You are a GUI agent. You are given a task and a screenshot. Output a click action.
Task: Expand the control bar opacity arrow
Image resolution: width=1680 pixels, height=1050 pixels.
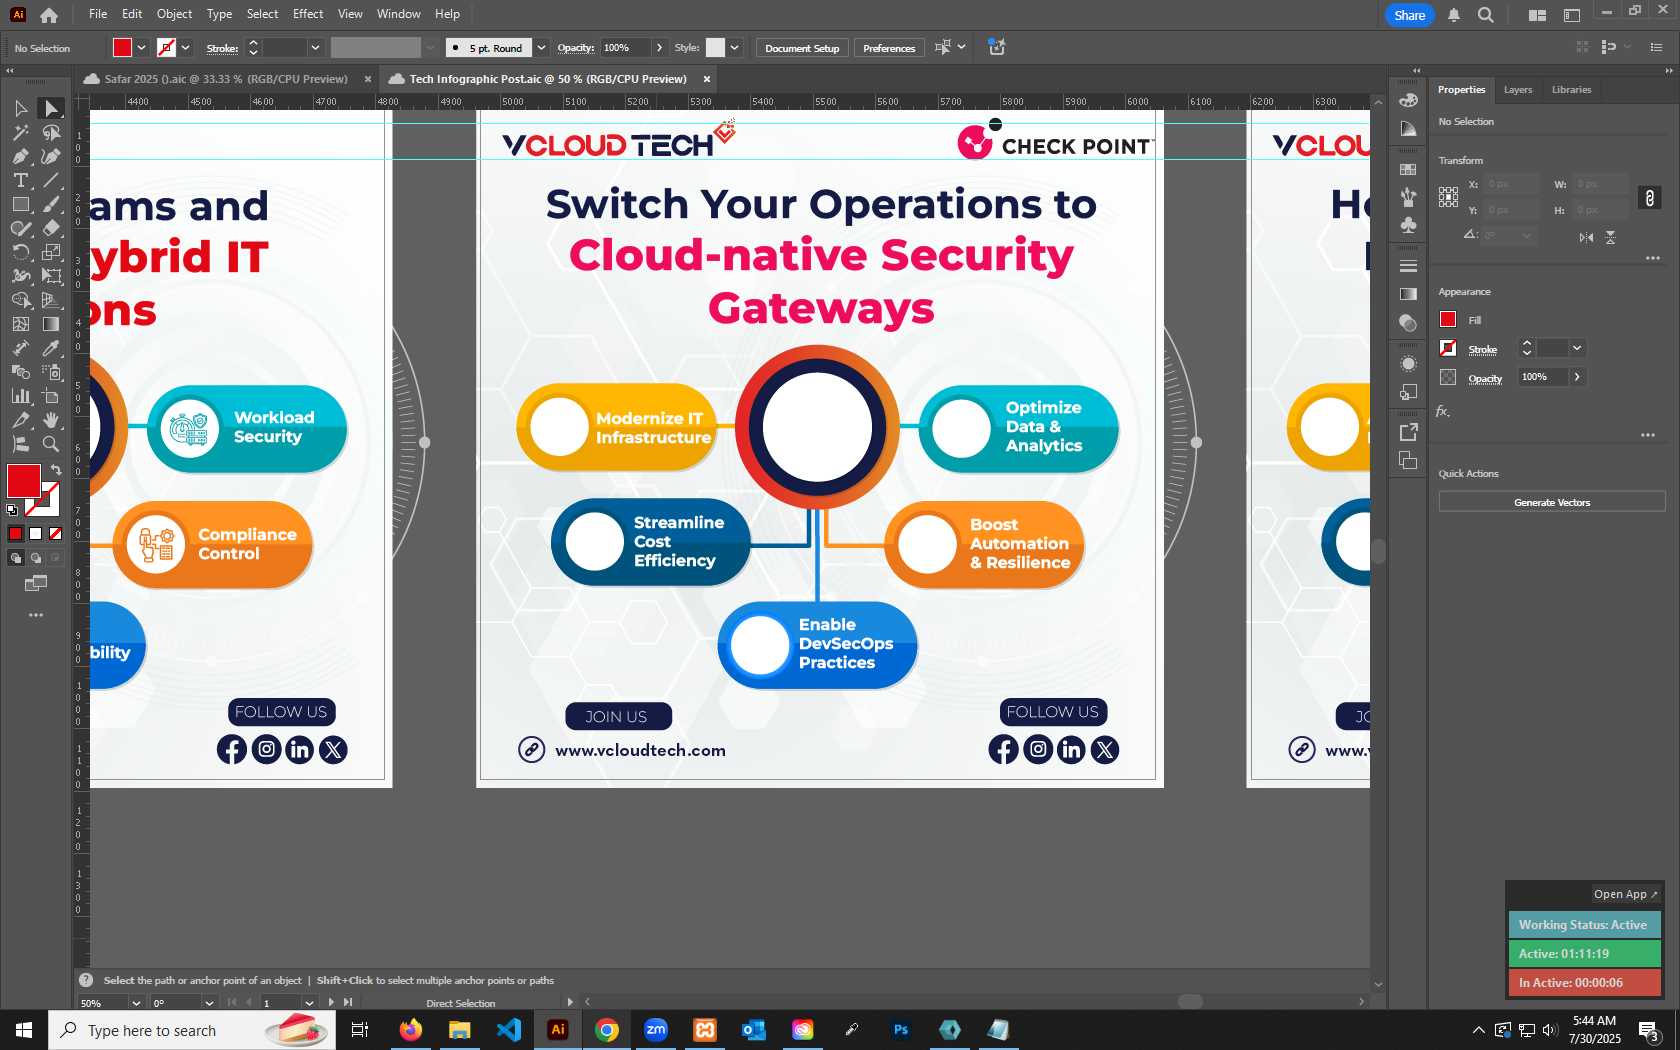coord(659,47)
